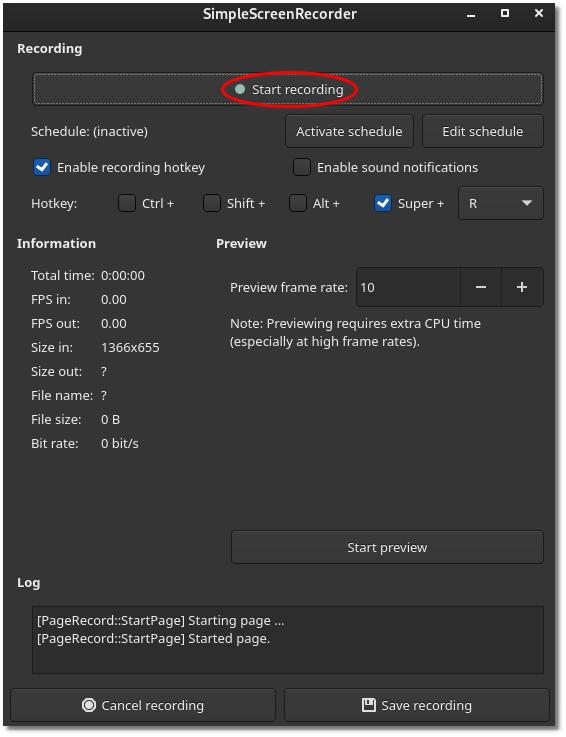Click the 'Schedule: (inactive)' label
The height and width of the screenshot is (737, 566).
pyautogui.click(x=89, y=131)
